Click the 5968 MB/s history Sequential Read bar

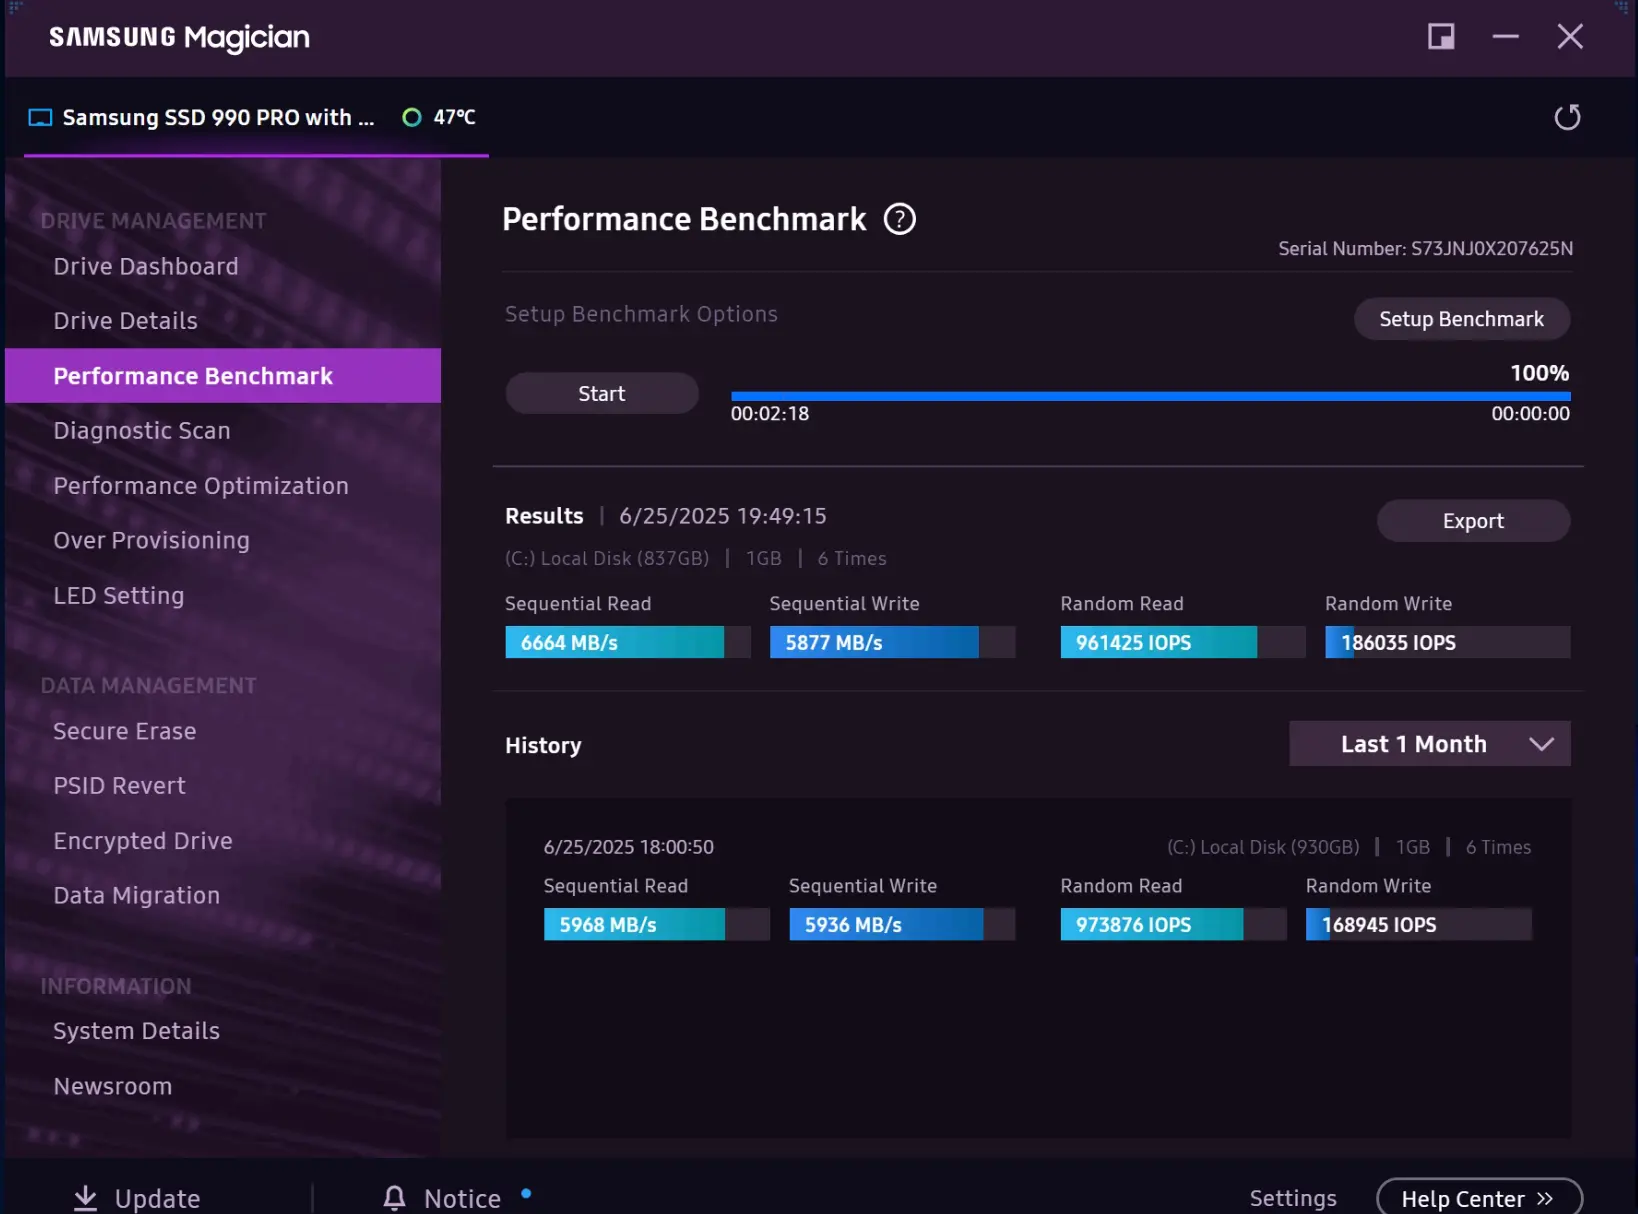tap(657, 924)
